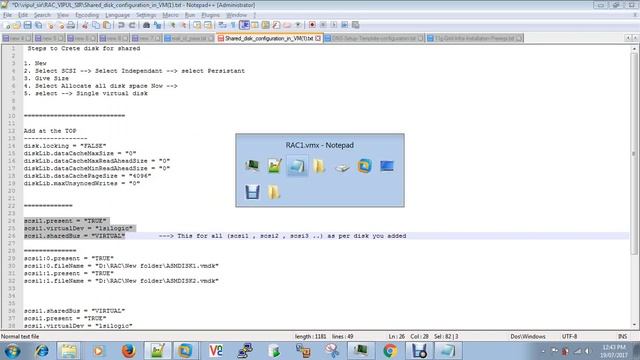Switch to the 11g Grid Infra Installation Prereqs tab
This screenshot has width=640, height=360.
[474, 38]
